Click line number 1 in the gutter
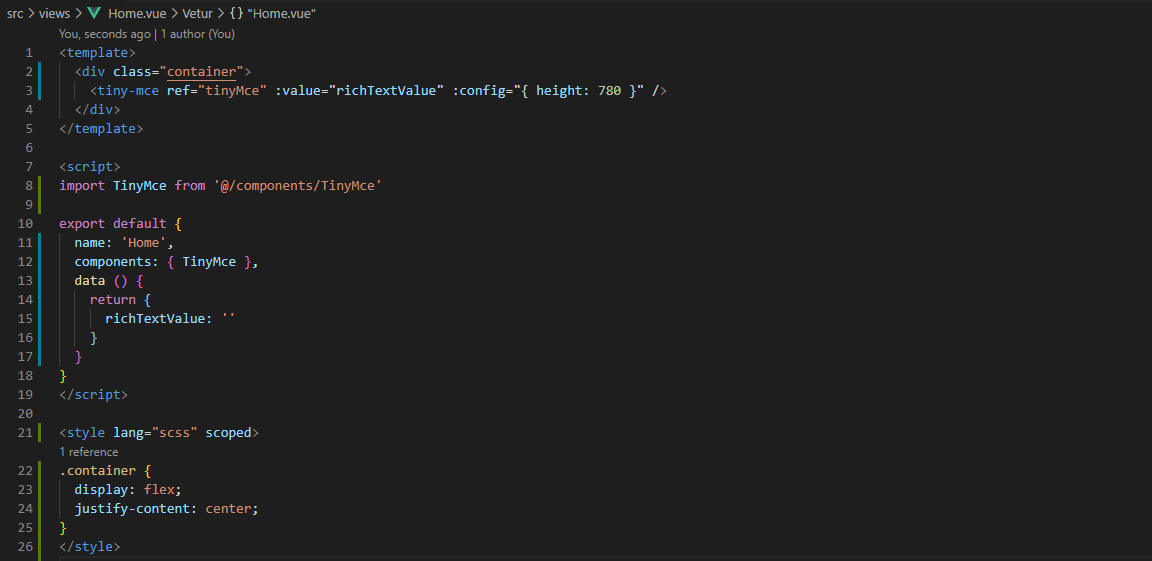 pos(29,52)
